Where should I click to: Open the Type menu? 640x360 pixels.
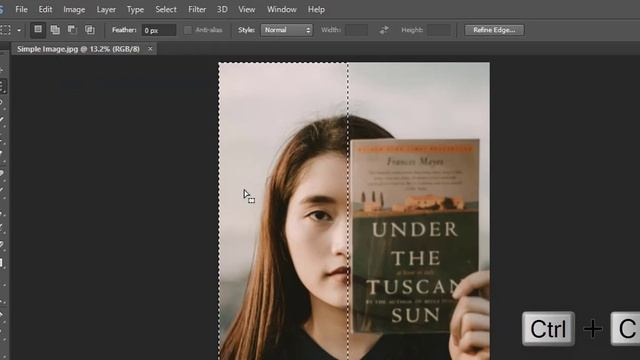[x=135, y=9]
